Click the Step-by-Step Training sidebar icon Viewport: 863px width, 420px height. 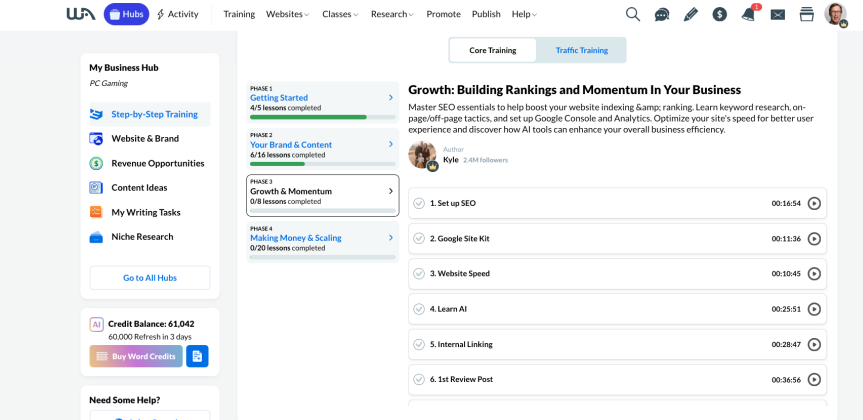coord(96,114)
